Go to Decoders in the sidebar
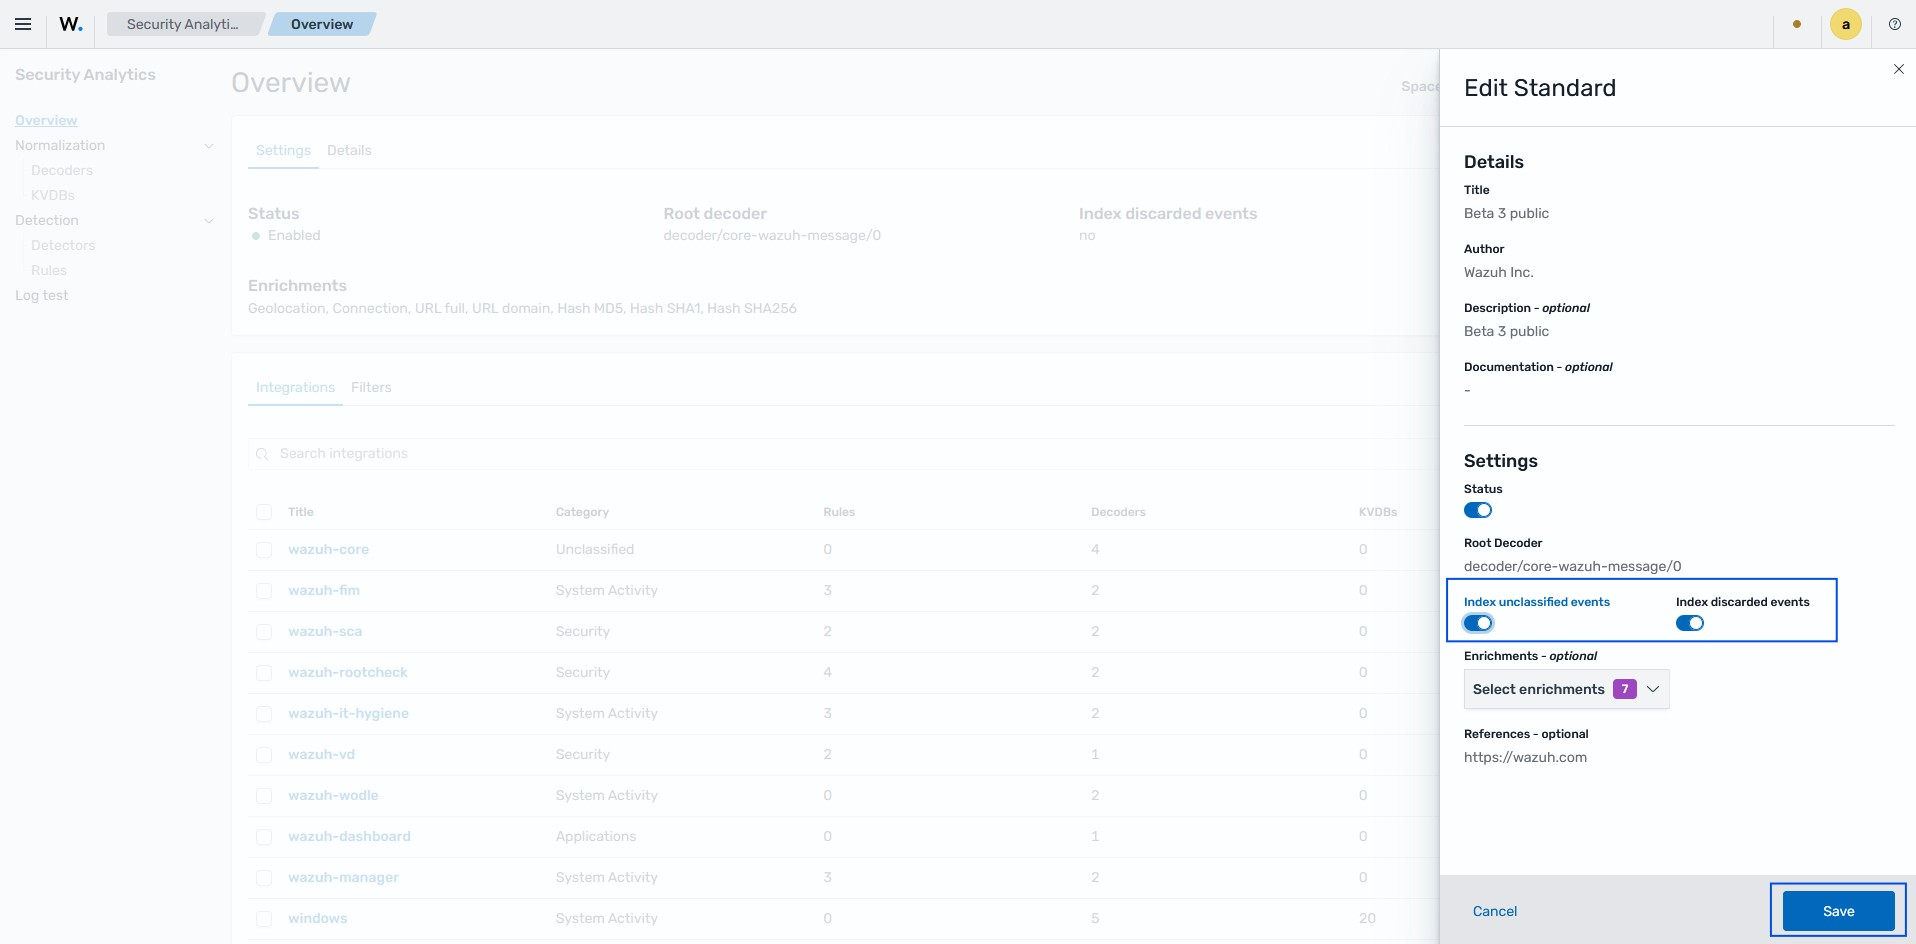This screenshot has height=944, width=1916. pyautogui.click(x=62, y=170)
